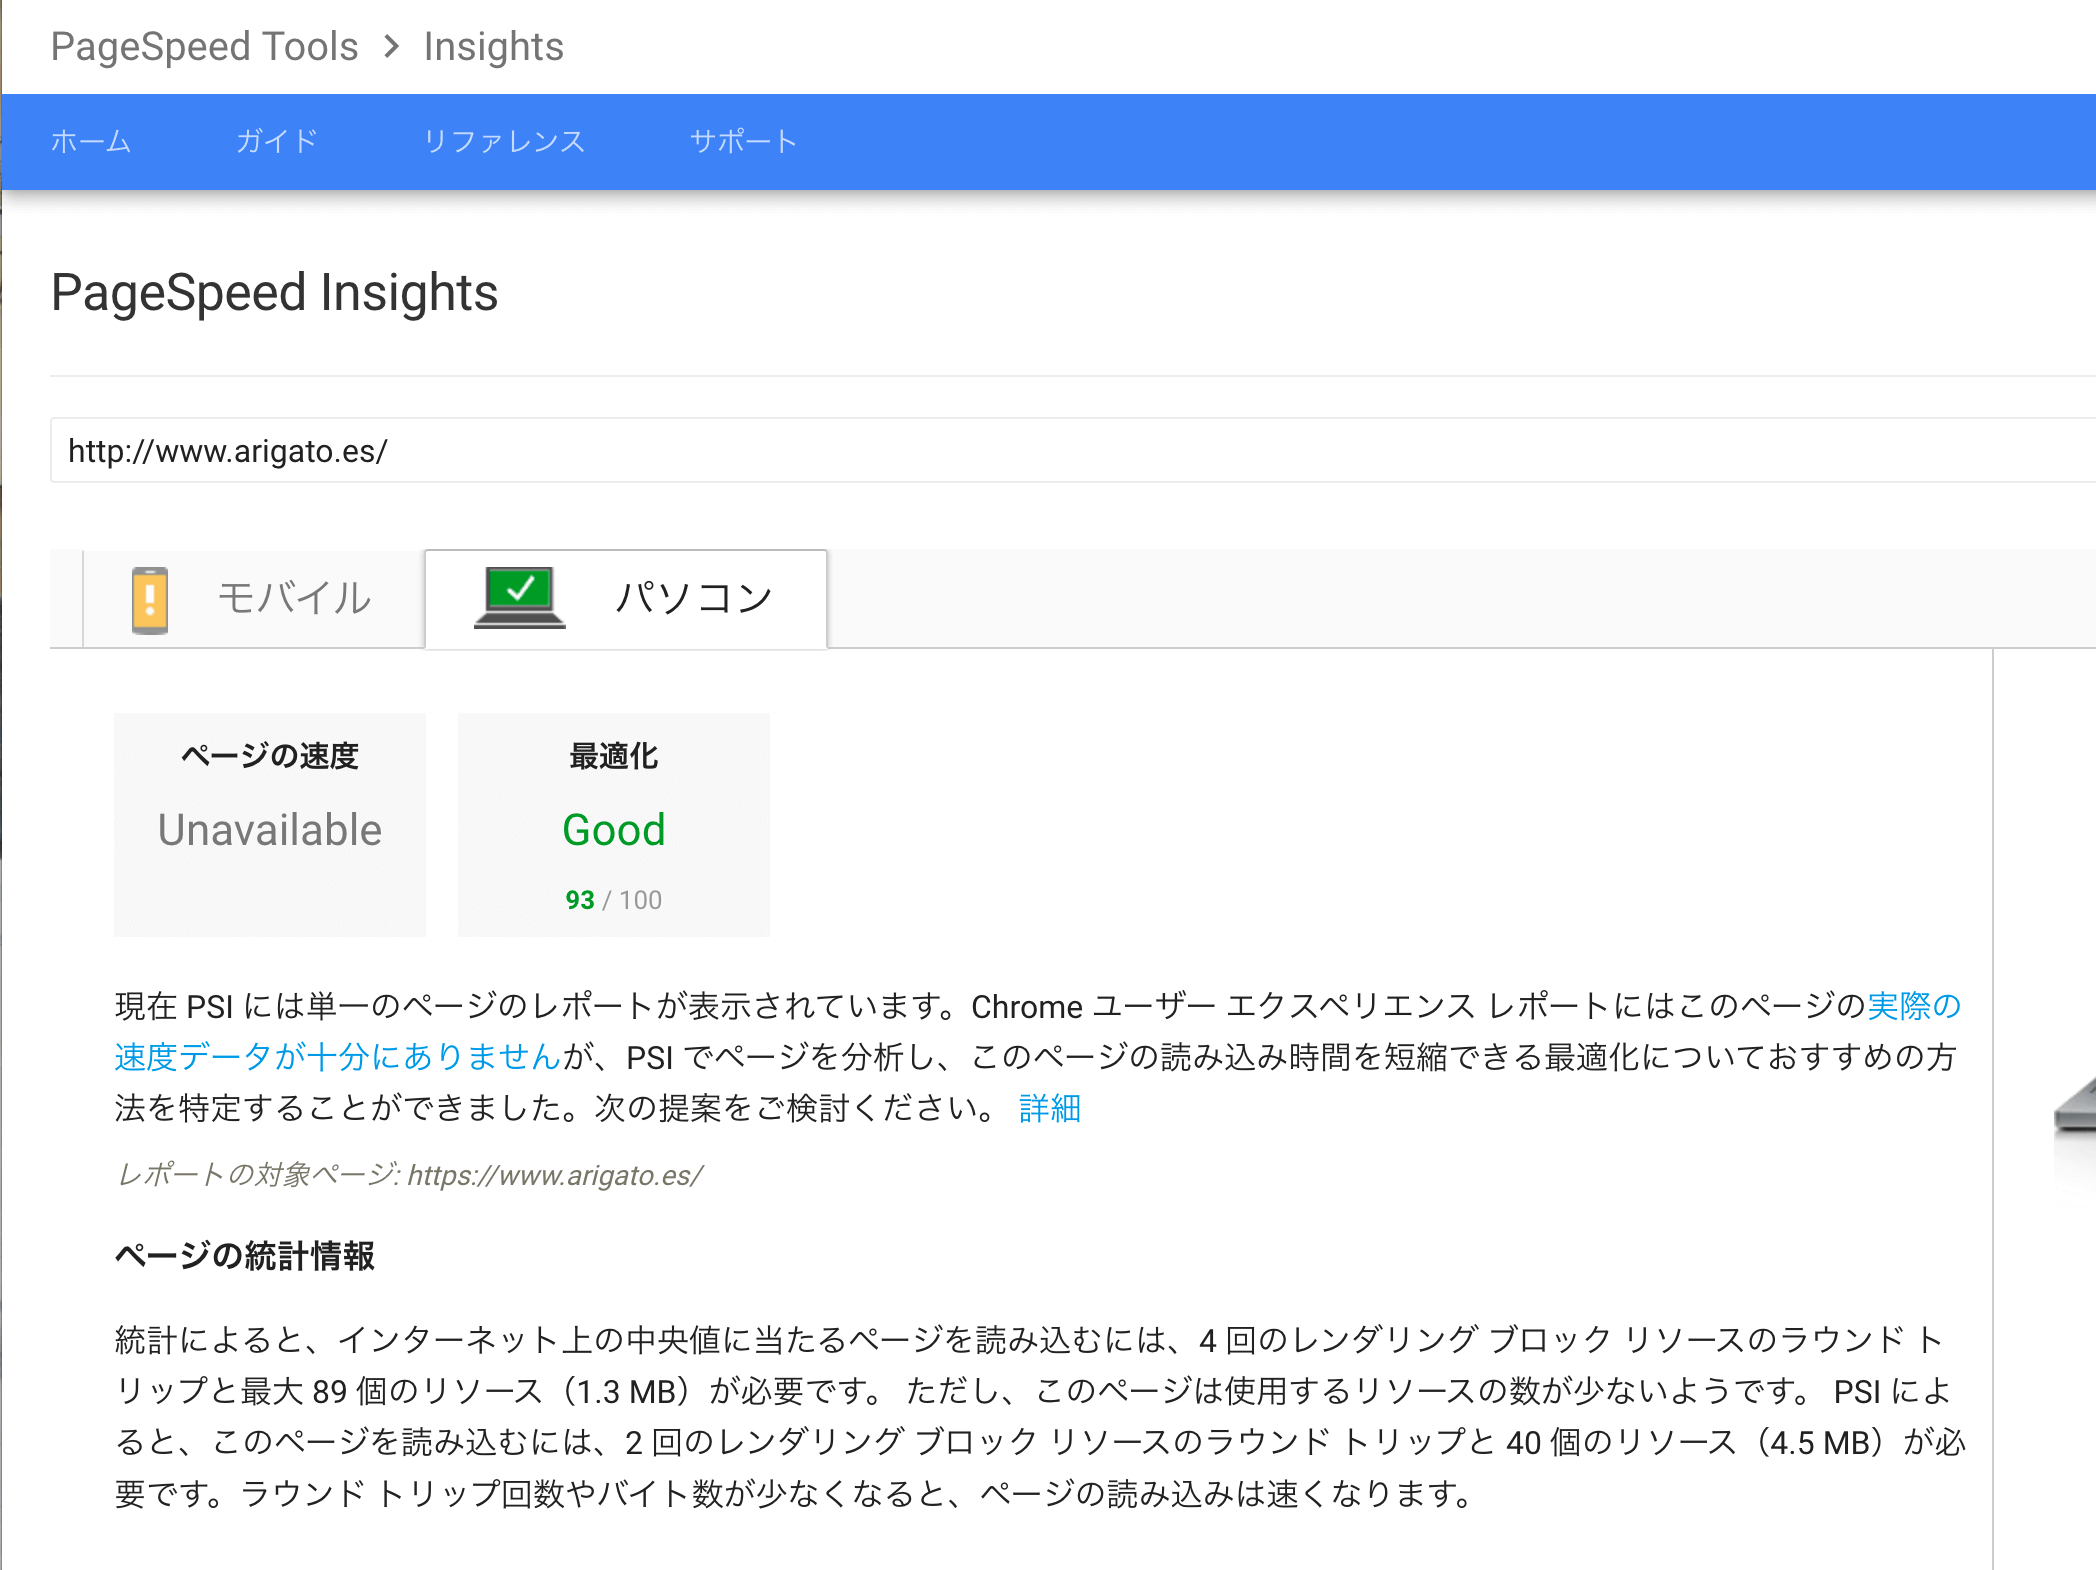Click the breadcrumb chevron arrow

pos(391,47)
